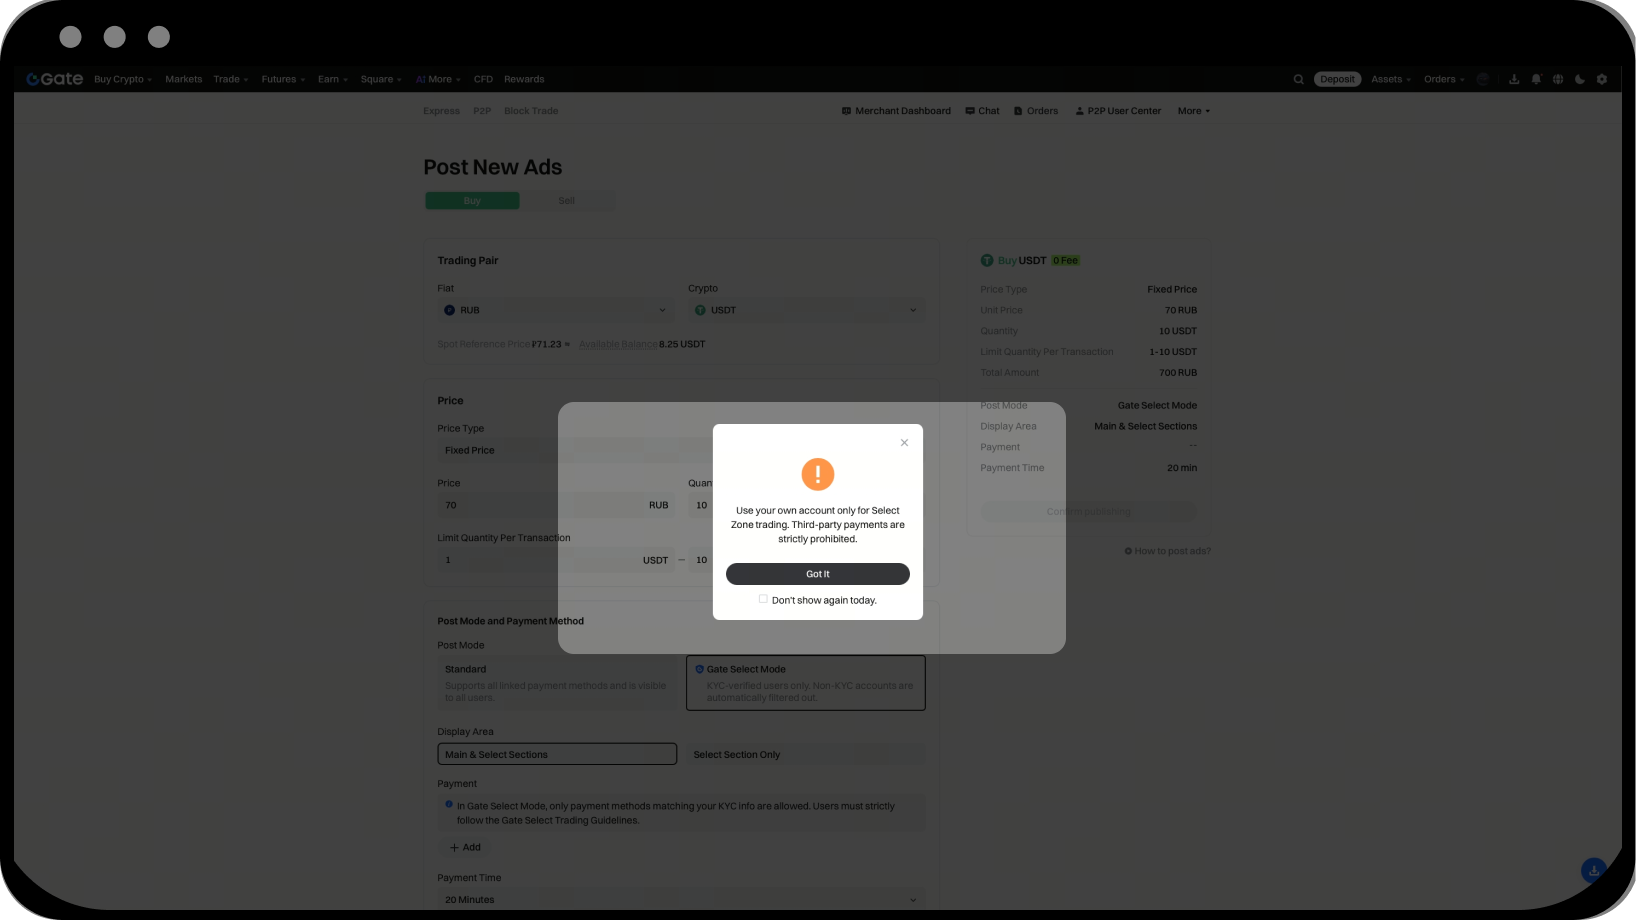Switch to the P2P tab

point(482,111)
